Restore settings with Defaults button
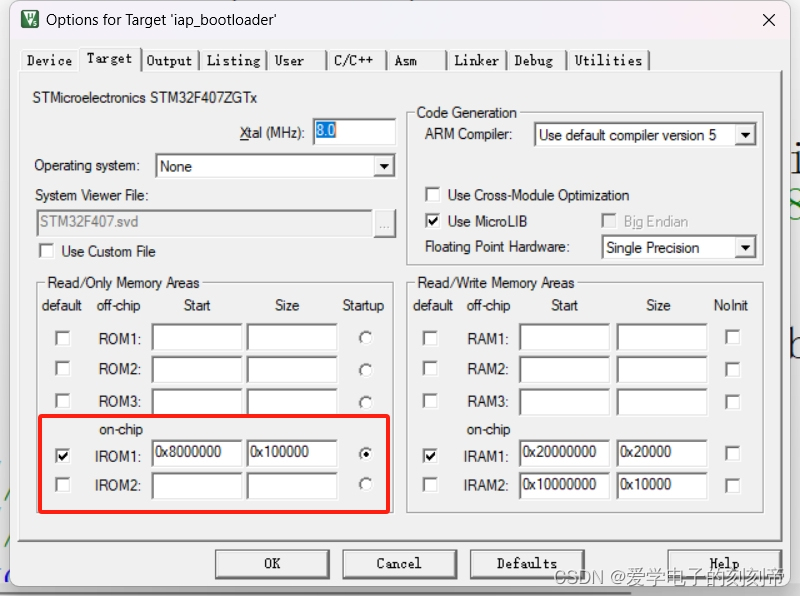The width and height of the screenshot is (800, 596). pyautogui.click(x=527, y=564)
